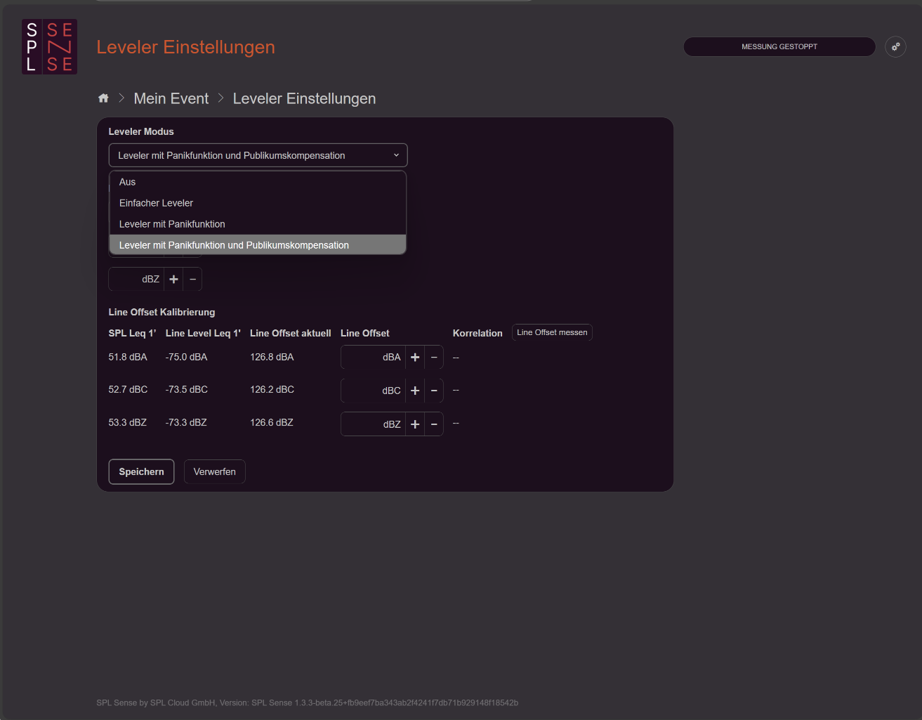This screenshot has height=720, width=922.
Task: Increase the Line Offset dBZ with plus
Action: (415, 424)
